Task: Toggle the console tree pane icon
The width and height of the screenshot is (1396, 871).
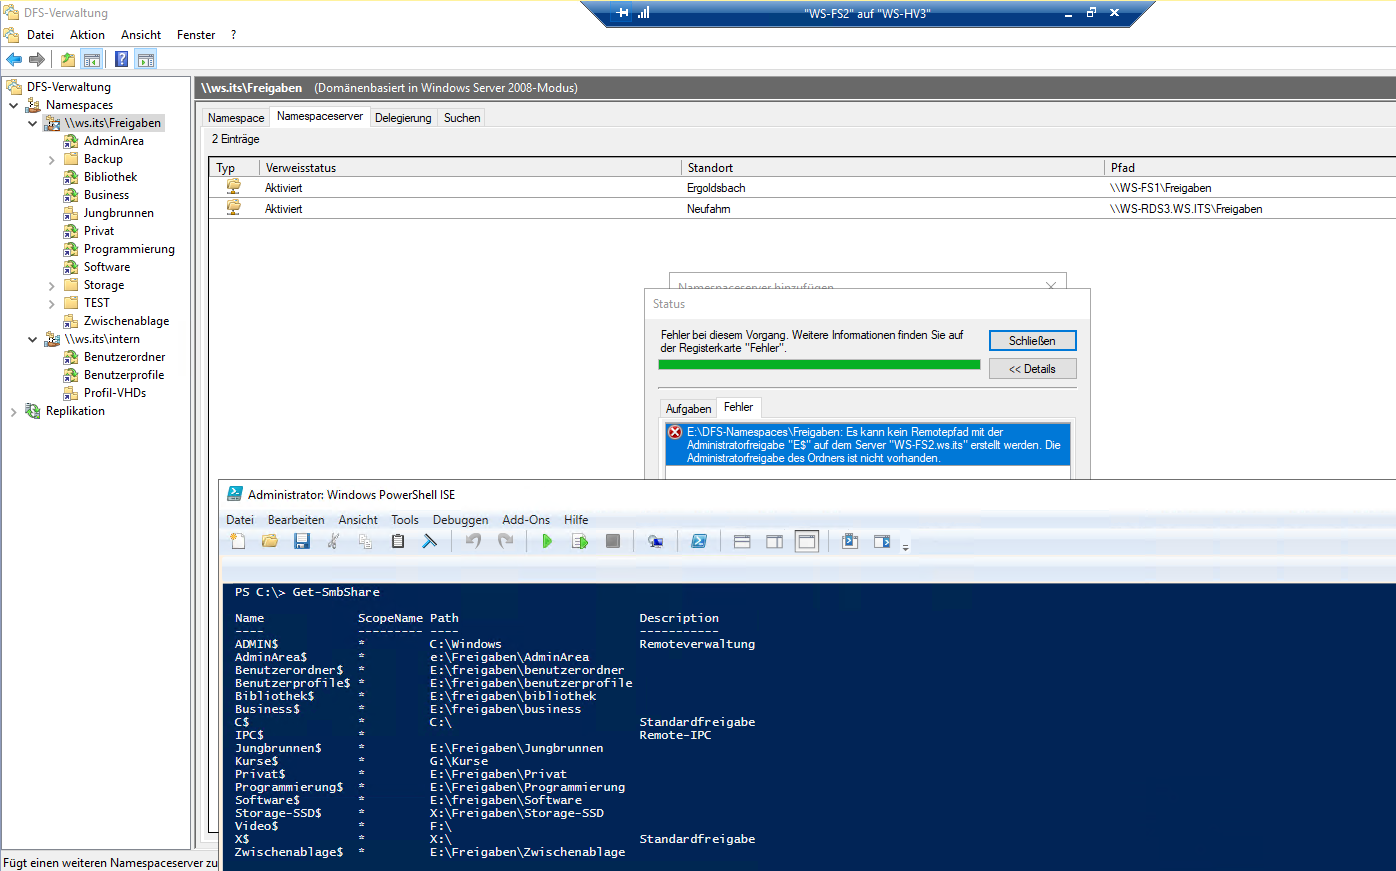Action: point(92,60)
